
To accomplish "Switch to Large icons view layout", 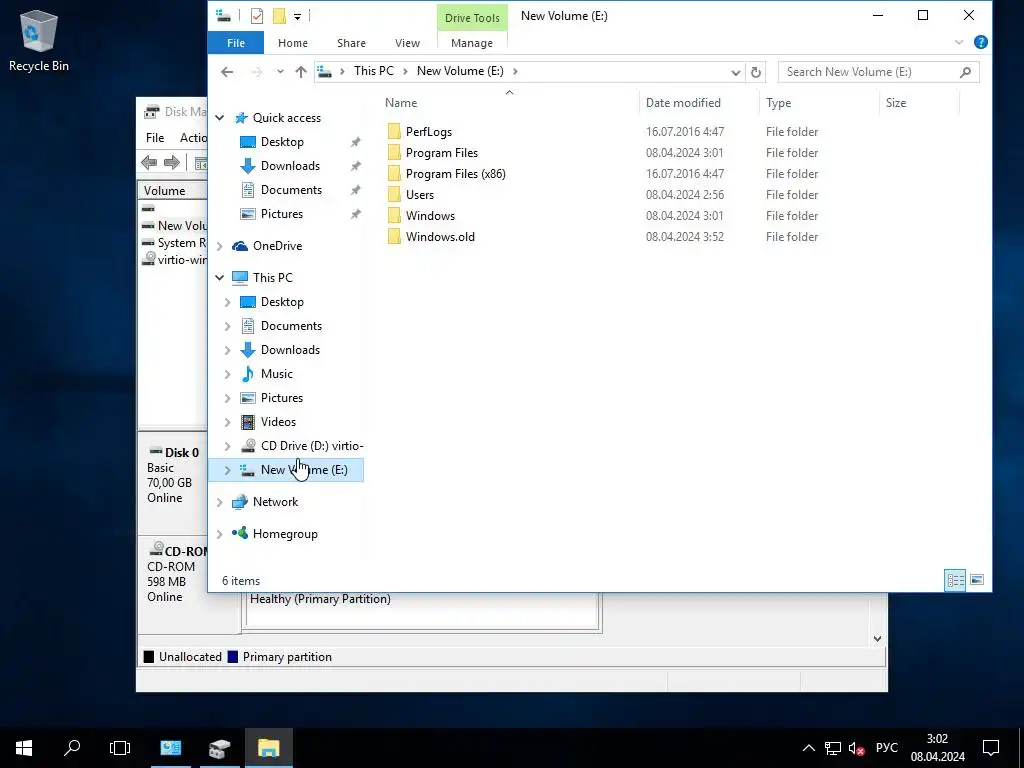I will click(977, 580).
